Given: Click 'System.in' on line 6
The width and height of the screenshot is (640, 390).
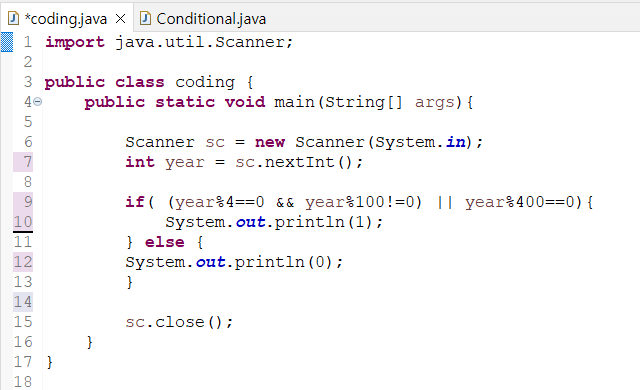Looking at the screenshot, I should (420, 142).
